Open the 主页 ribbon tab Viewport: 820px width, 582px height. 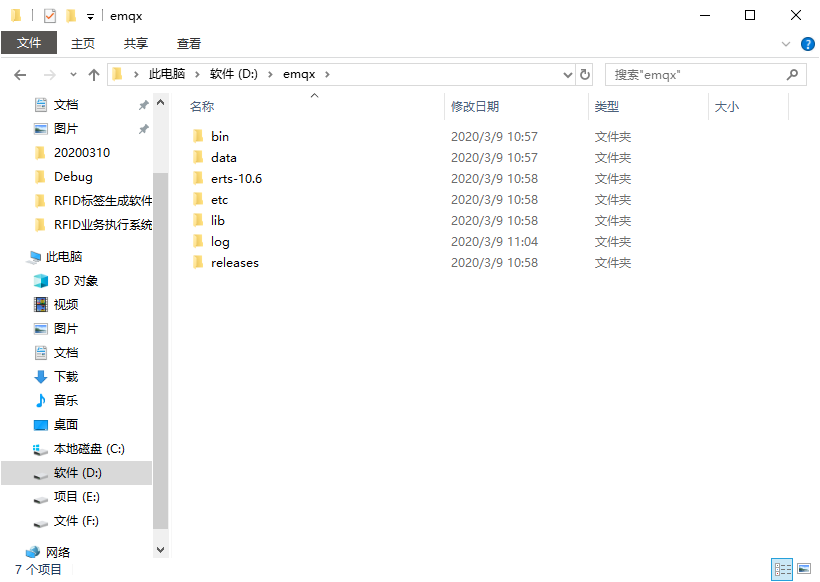pos(83,43)
